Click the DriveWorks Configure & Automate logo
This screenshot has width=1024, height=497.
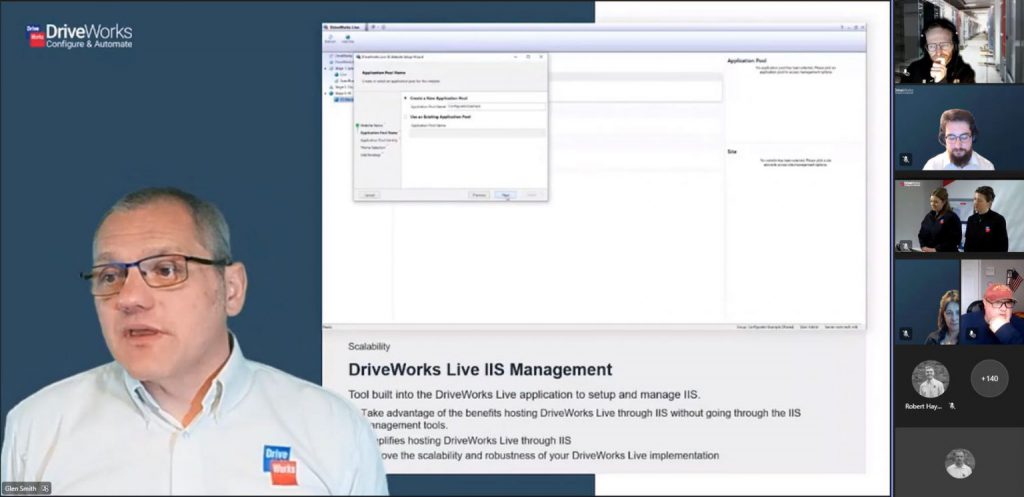click(x=79, y=36)
